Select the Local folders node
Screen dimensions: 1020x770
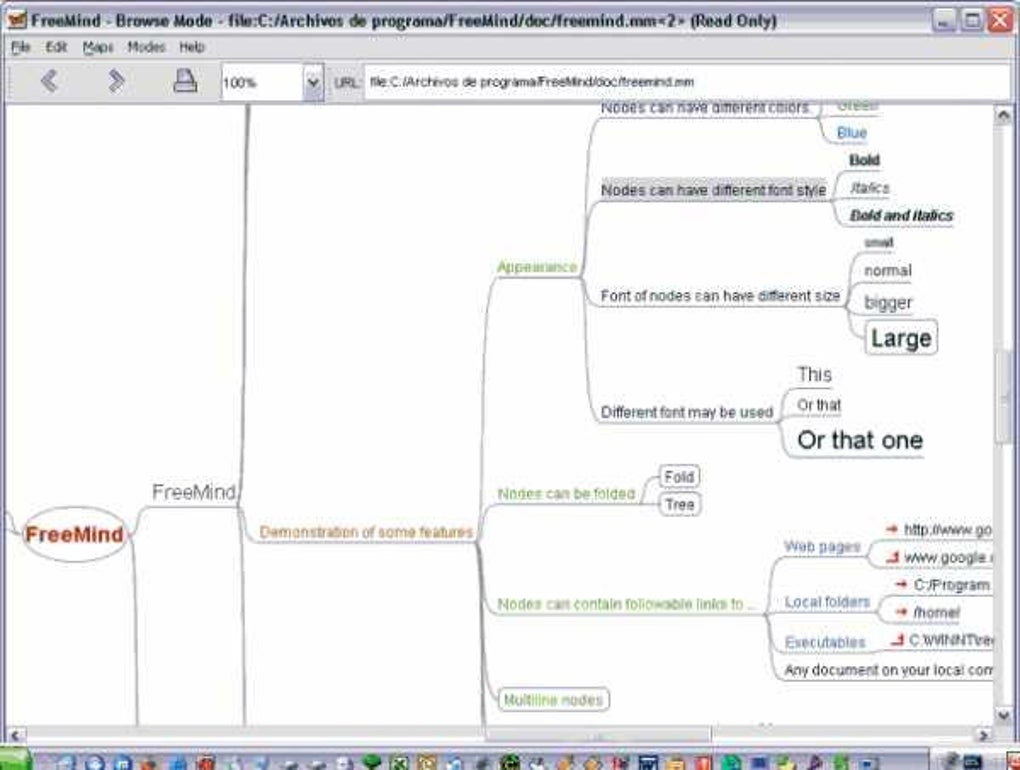coord(827,602)
